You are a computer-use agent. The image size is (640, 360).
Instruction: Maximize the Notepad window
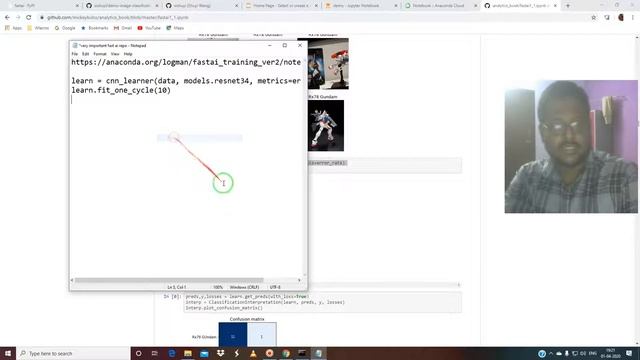pyautogui.click(x=284, y=45)
